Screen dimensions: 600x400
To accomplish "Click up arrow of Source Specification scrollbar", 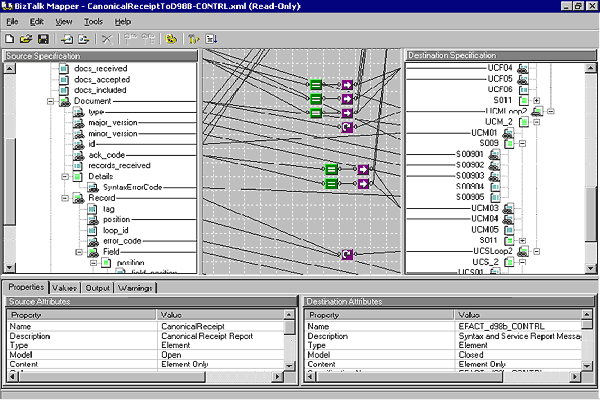I will [x=10, y=69].
